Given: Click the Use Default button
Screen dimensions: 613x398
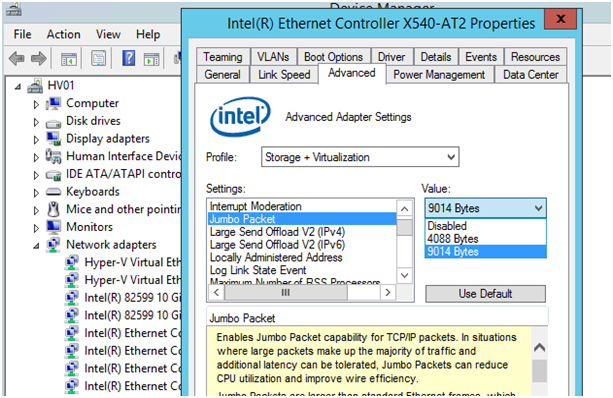Looking at the screenshot, I should 485,294.
